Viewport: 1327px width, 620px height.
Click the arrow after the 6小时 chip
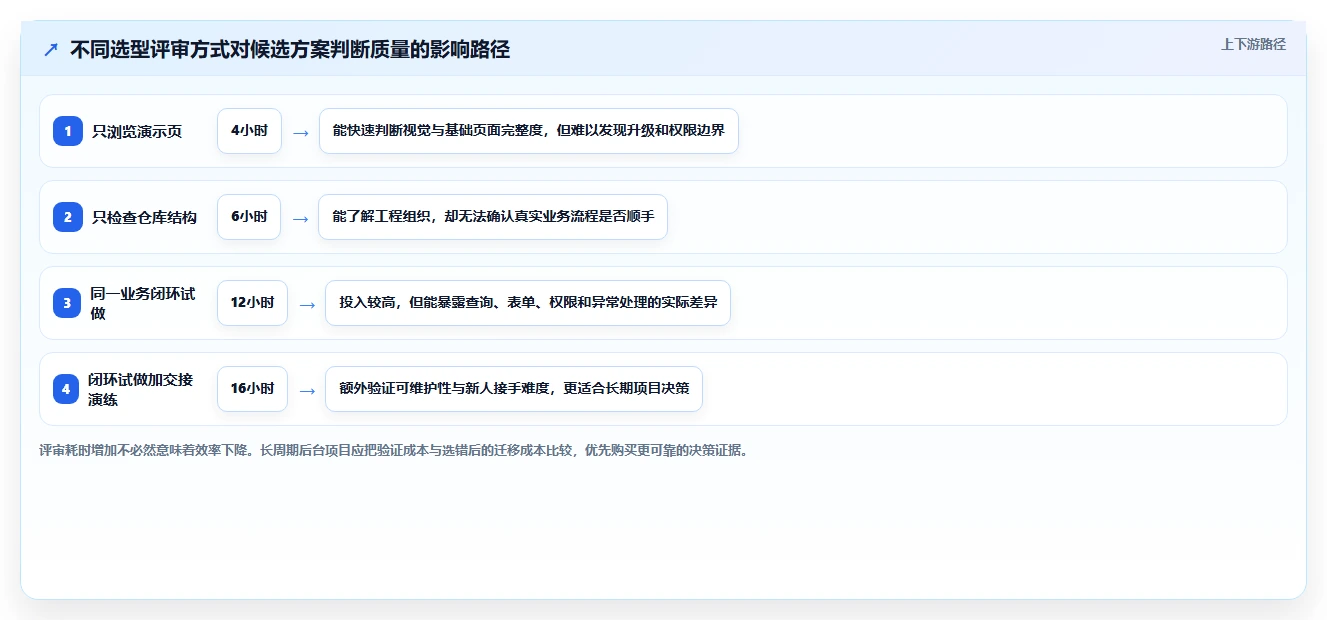click(x=300, y=218)
